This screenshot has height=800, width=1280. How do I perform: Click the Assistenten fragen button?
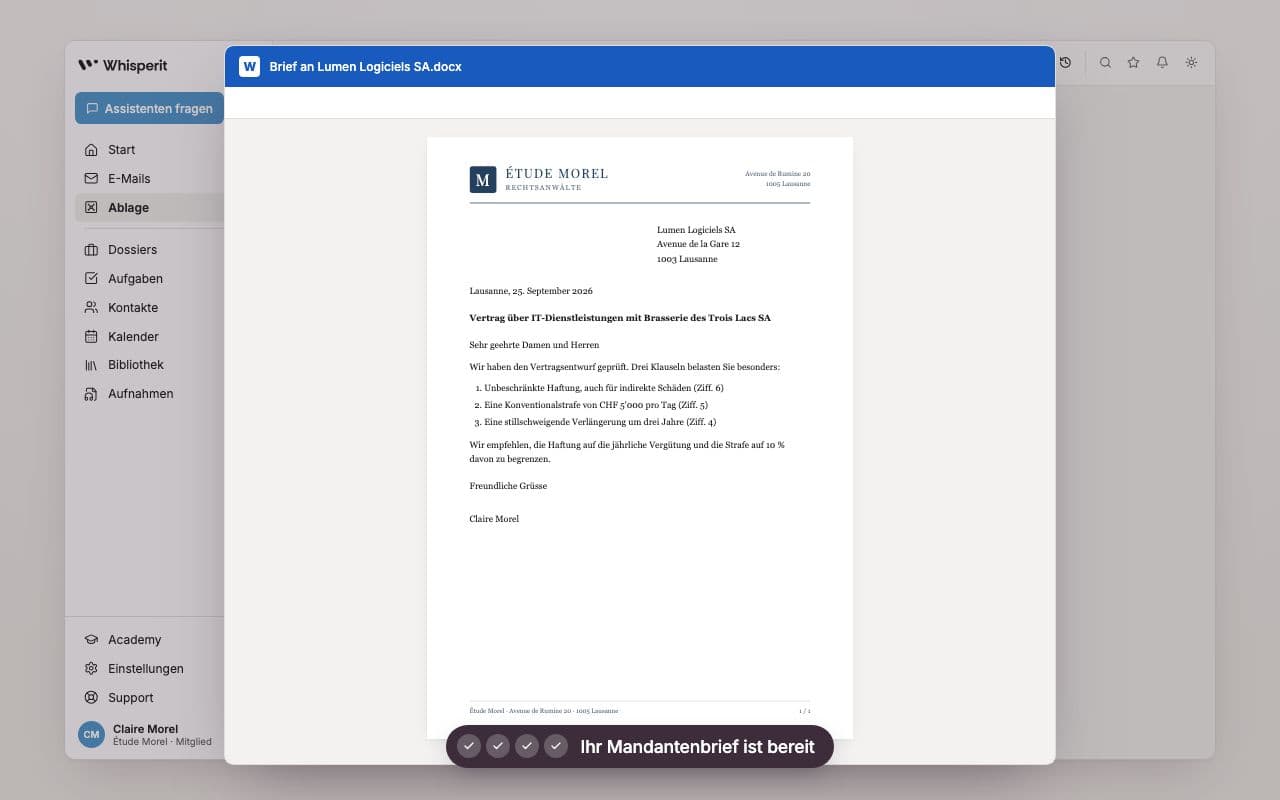(x=149, y=108)
